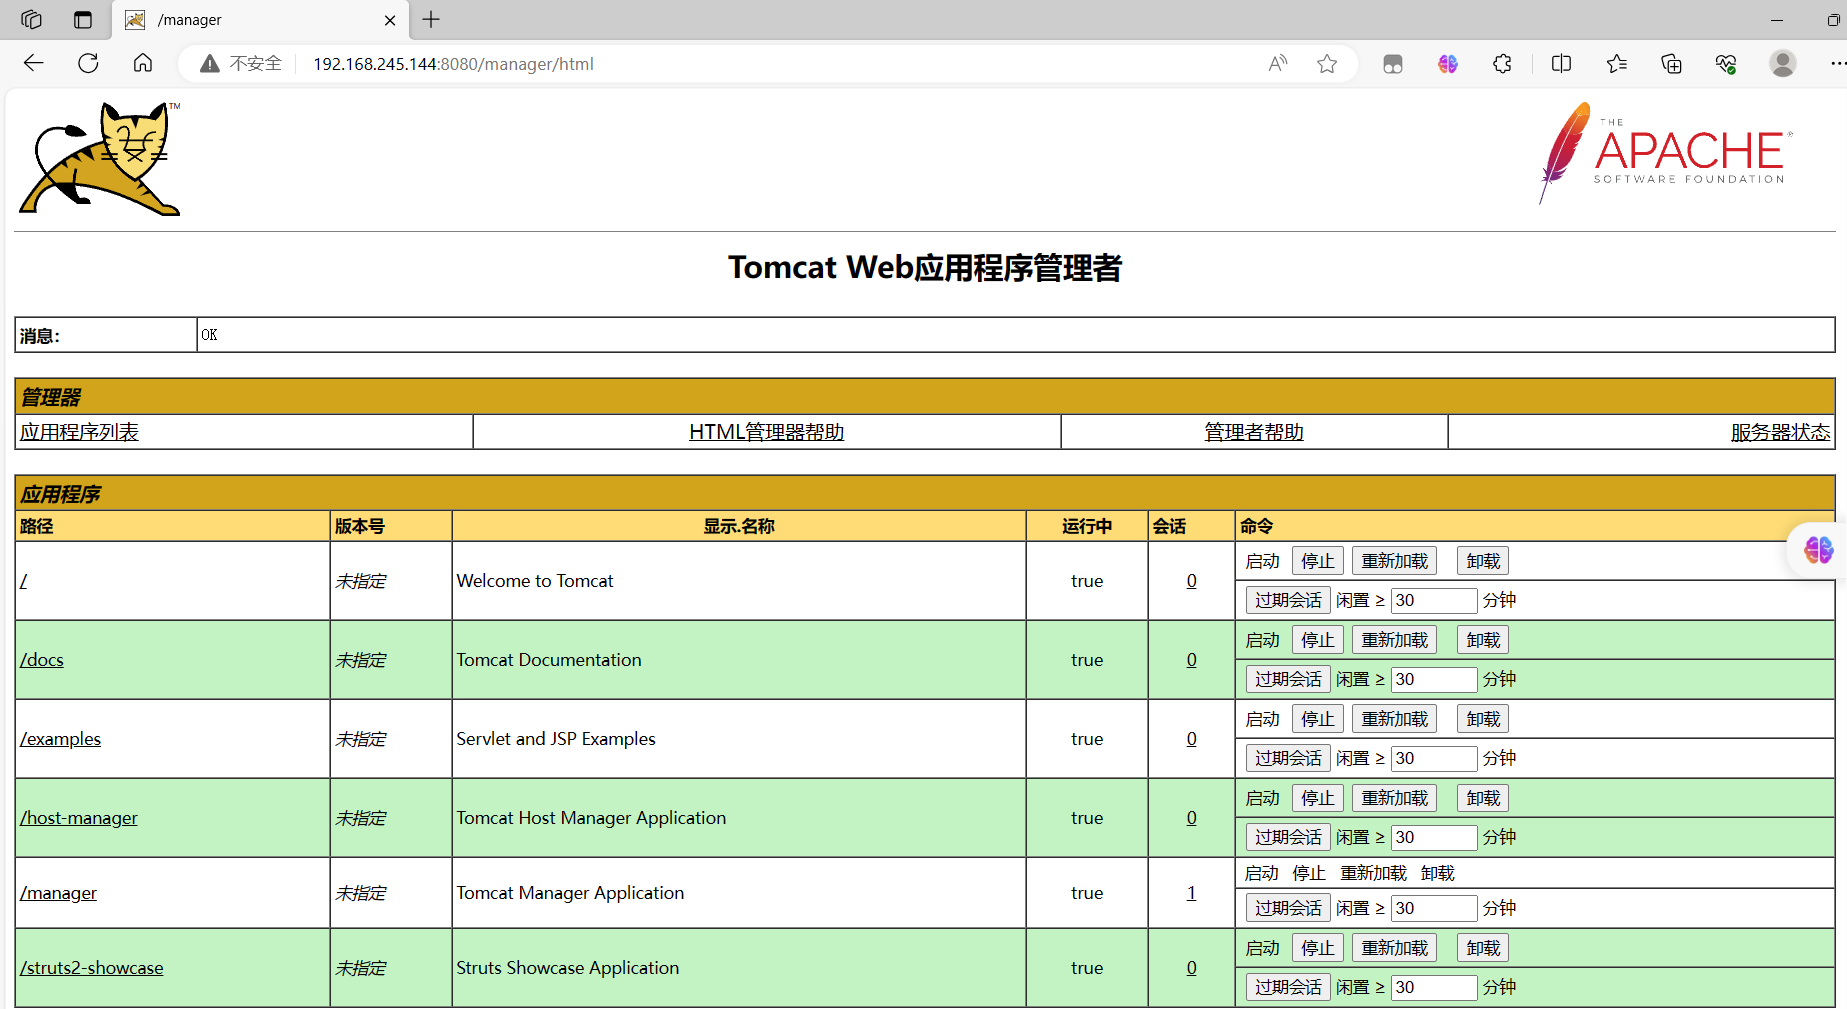The image size is (1847, 1009).
Task: Open the workspaces icon in title bar
Action: click(x=31, y=19)
